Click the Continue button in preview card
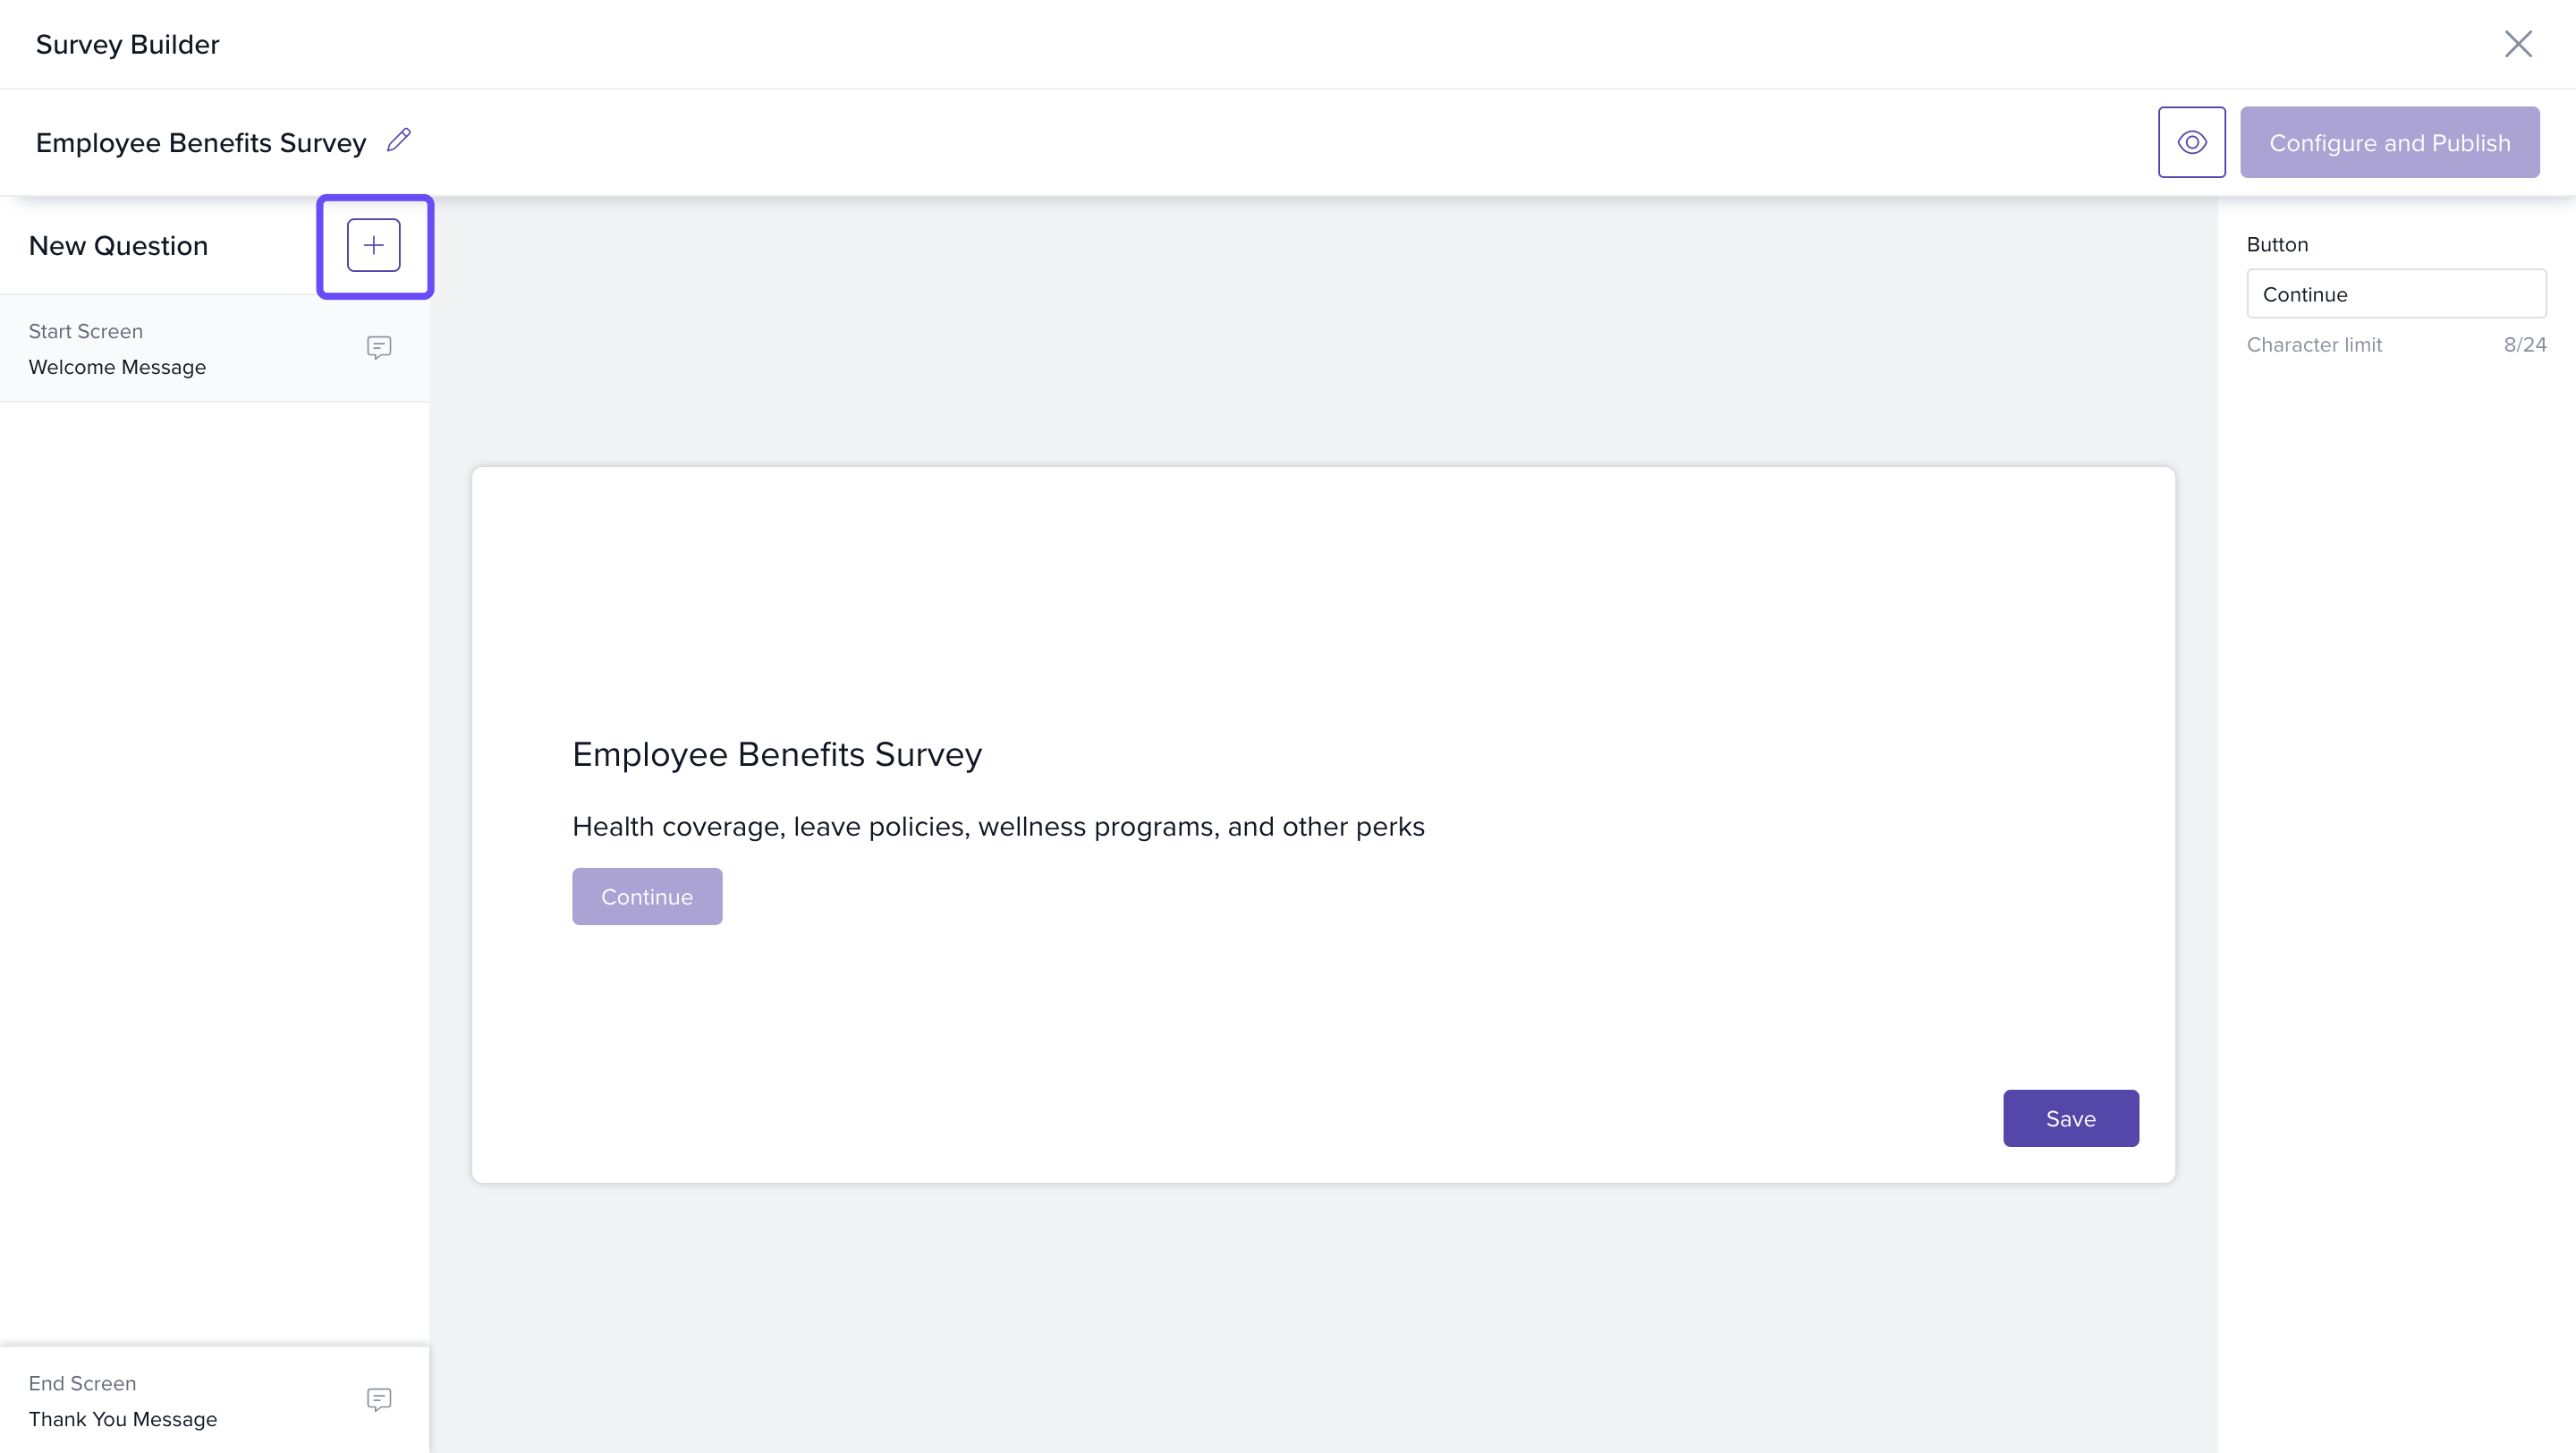The width and height of the screenshot is (2576, 1453). pyautogui.click(x=646, y=896)
